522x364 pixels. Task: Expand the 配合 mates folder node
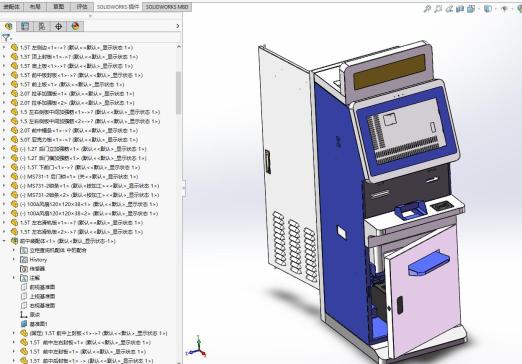(14, 250)
